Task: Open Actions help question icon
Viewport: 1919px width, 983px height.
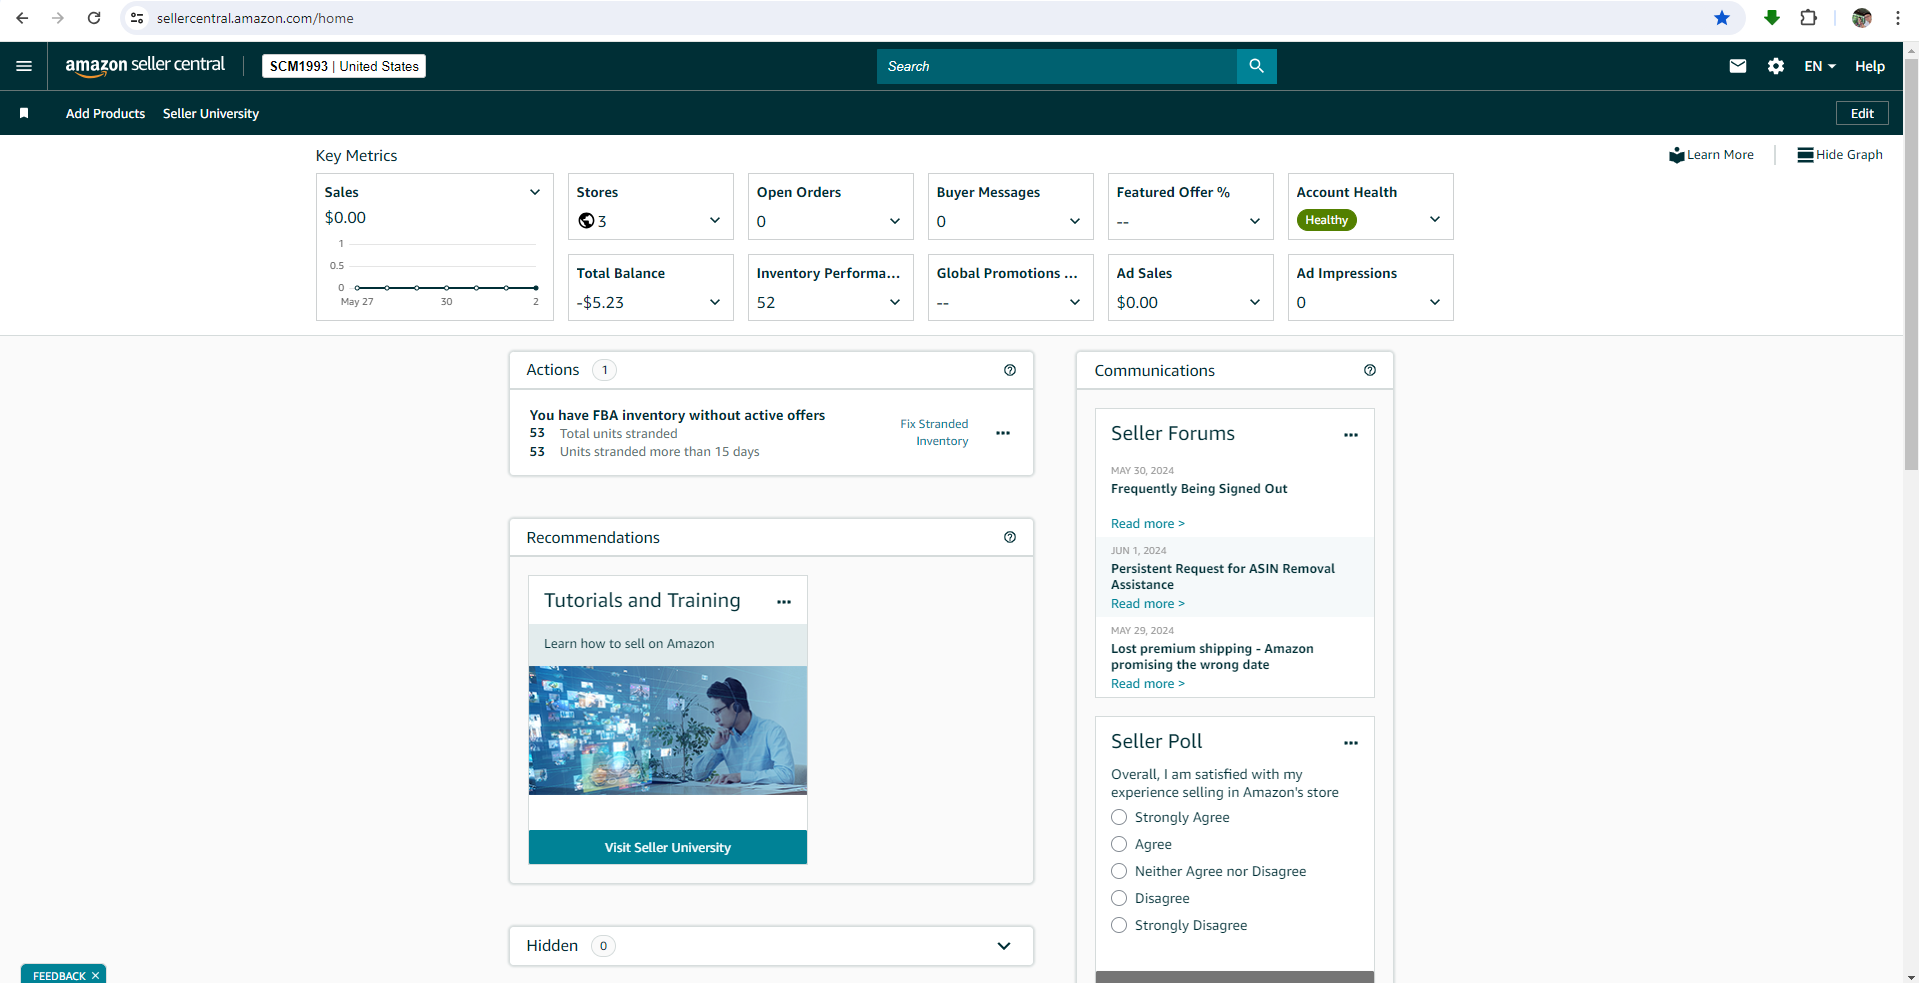Action: click(1010, 370)
